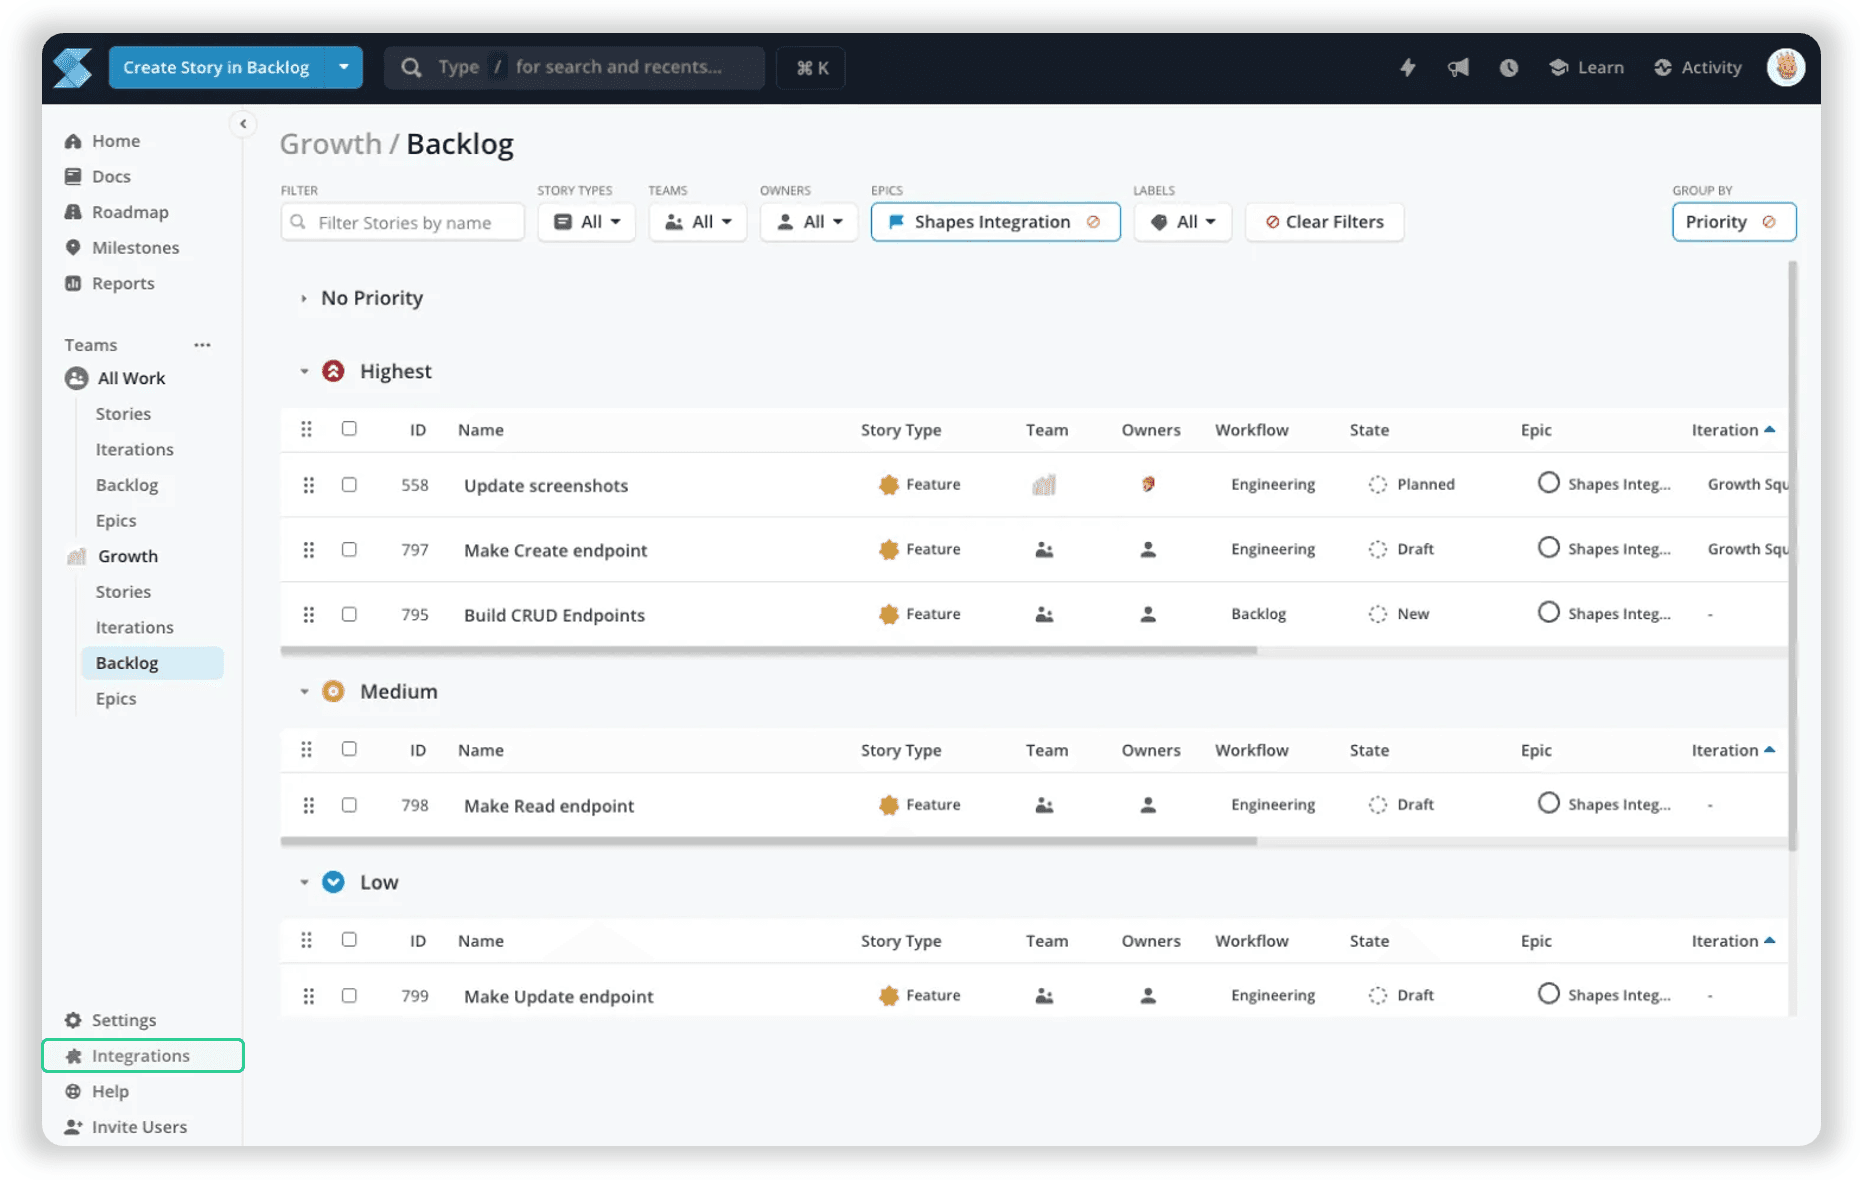Screen dimensions: 1860x1180
Task: Collapse the Highest priority group
Action: tap(304, 371)
